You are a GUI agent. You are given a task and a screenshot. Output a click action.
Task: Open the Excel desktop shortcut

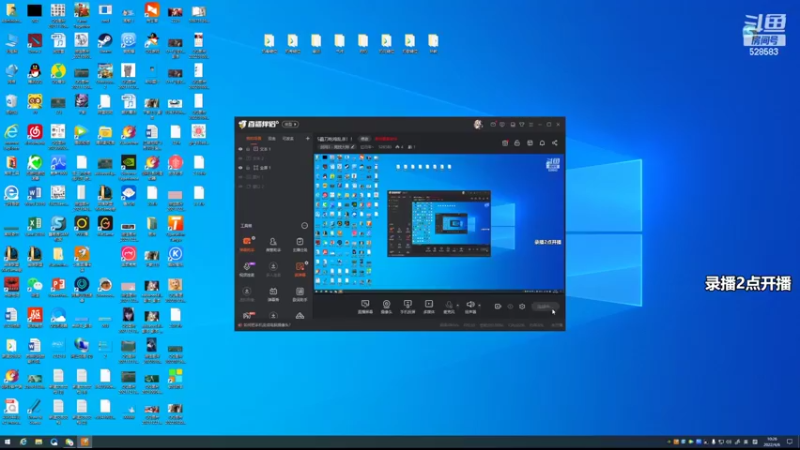tap(35, 226)
